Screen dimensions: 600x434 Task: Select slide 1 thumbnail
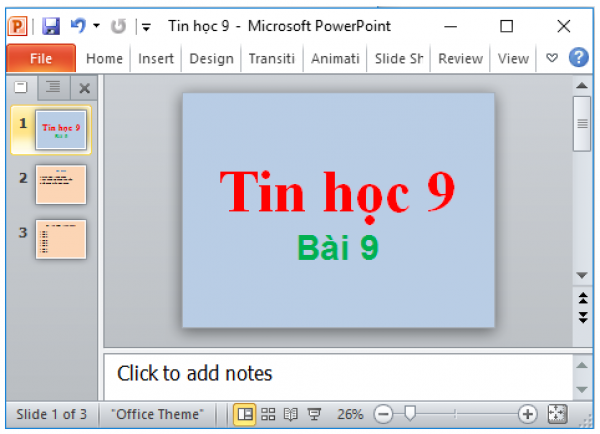coord(61,130)
